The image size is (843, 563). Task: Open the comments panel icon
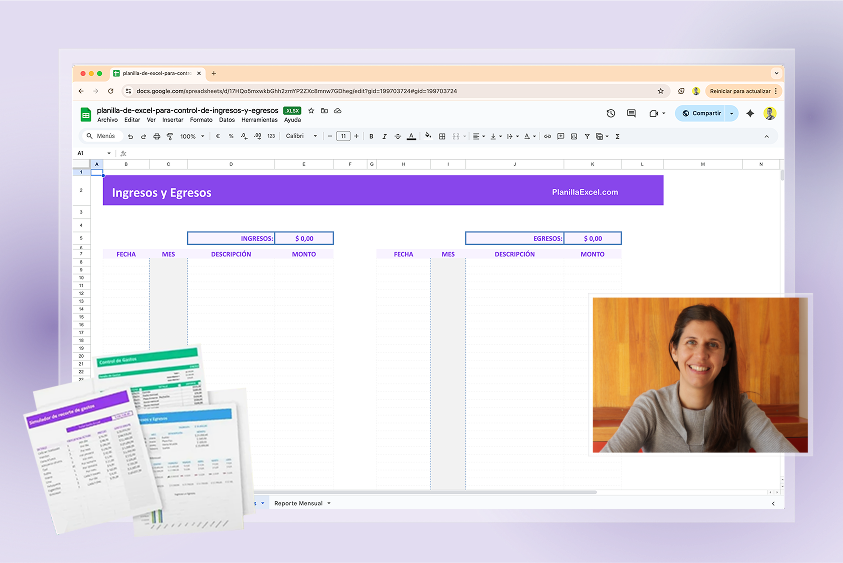tap(631, 113)
